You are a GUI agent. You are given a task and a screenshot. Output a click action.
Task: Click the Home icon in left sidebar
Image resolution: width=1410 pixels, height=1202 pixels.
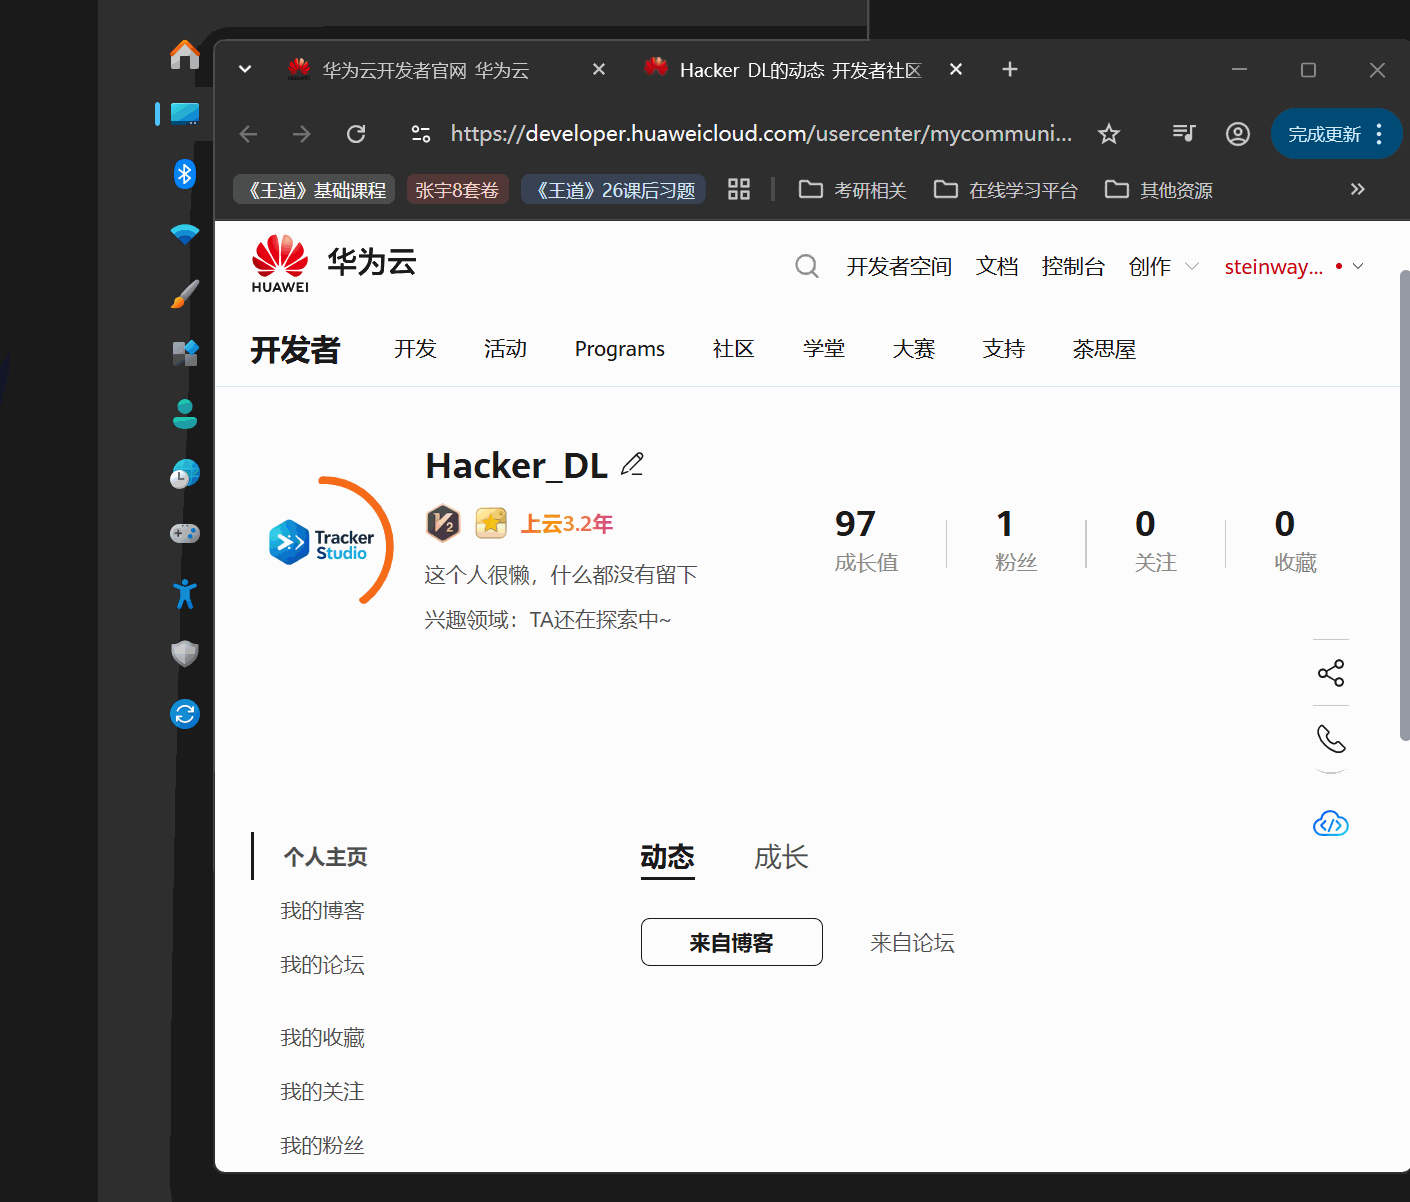tap(185, 54)
